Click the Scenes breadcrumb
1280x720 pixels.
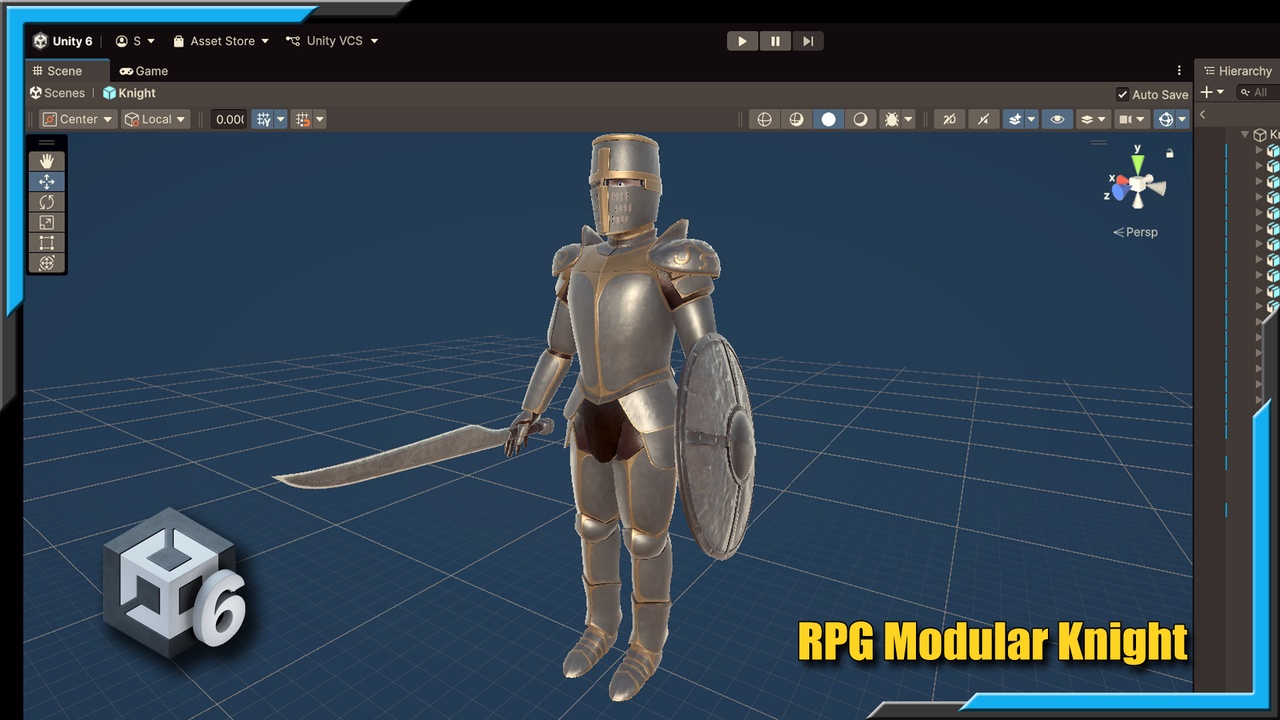[57, 93]
